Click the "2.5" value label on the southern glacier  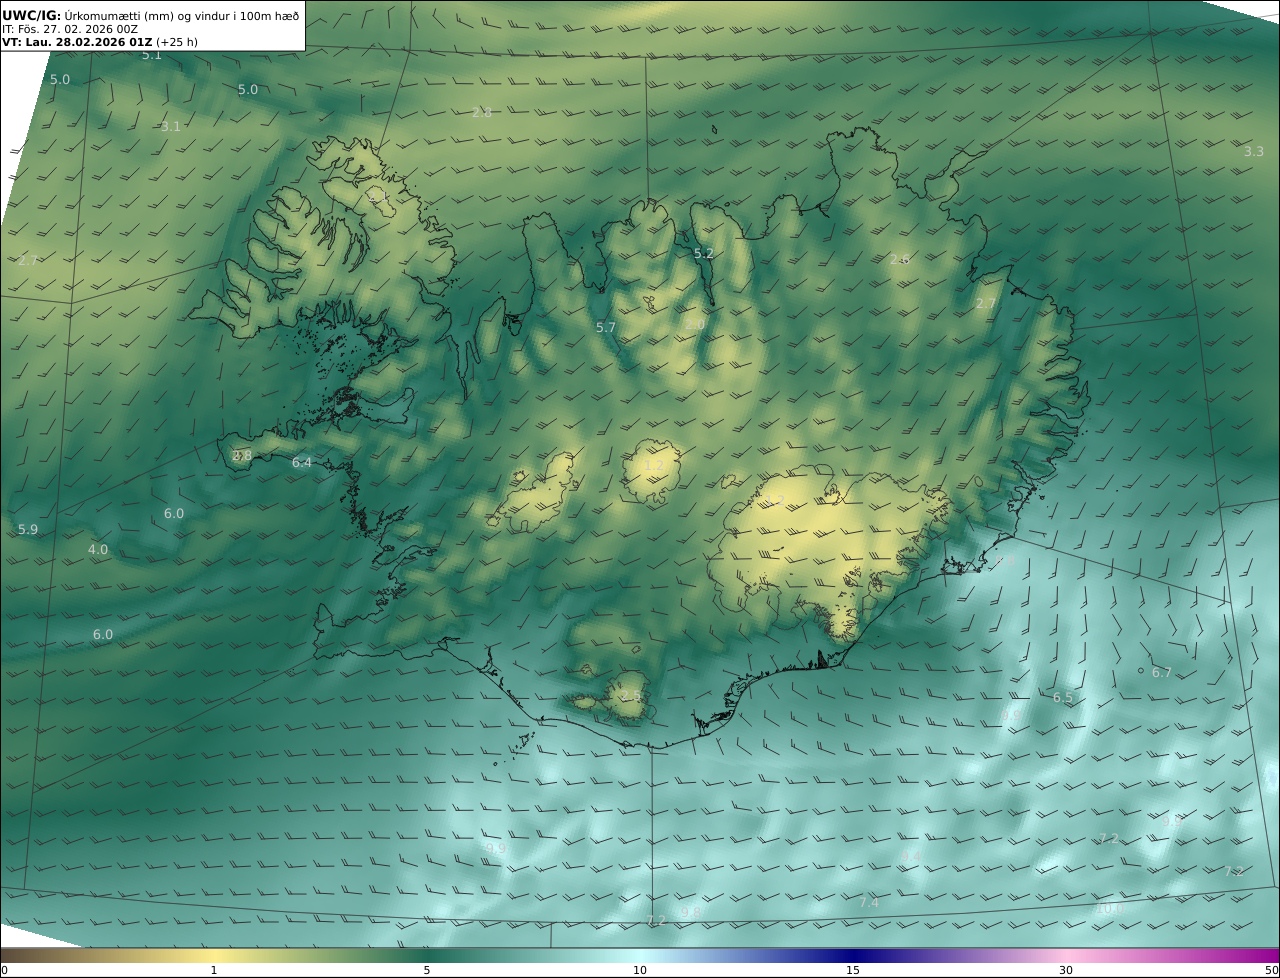click(x=630, y=695)
